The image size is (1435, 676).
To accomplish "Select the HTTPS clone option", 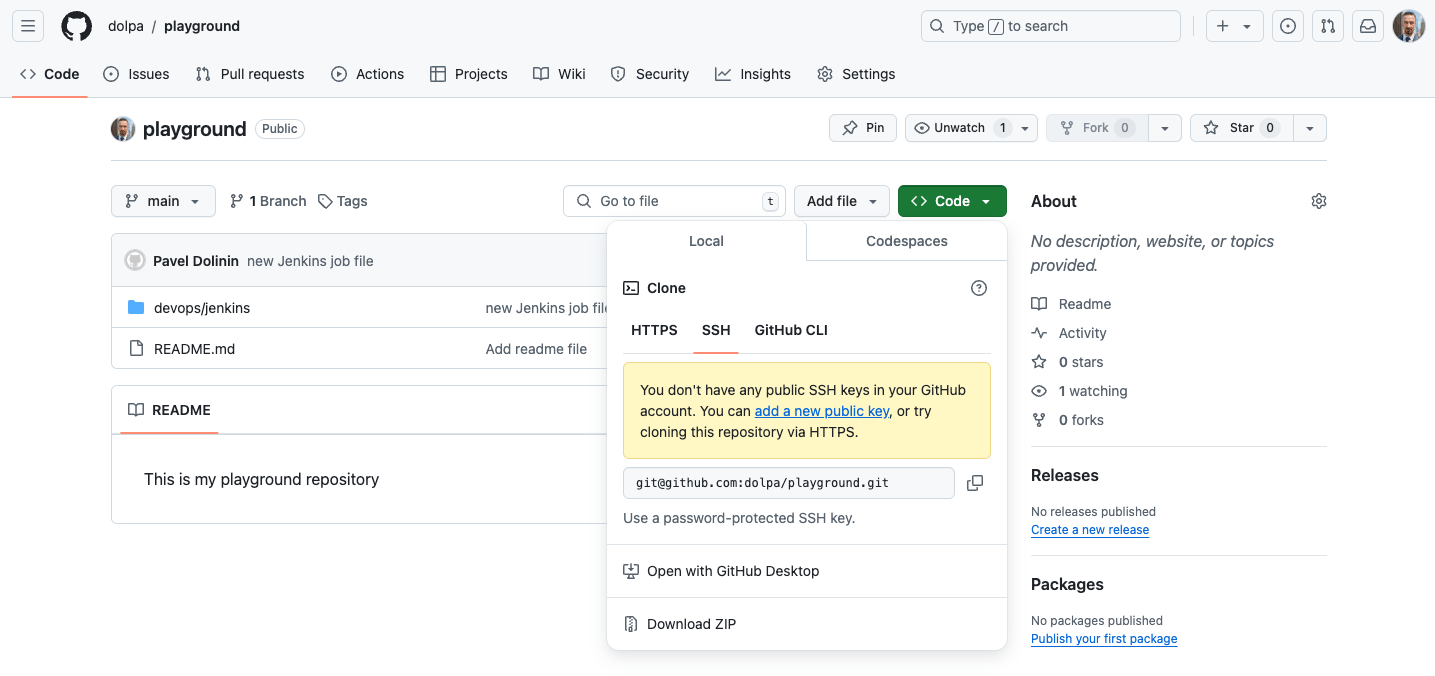I will tap(654, 330).
